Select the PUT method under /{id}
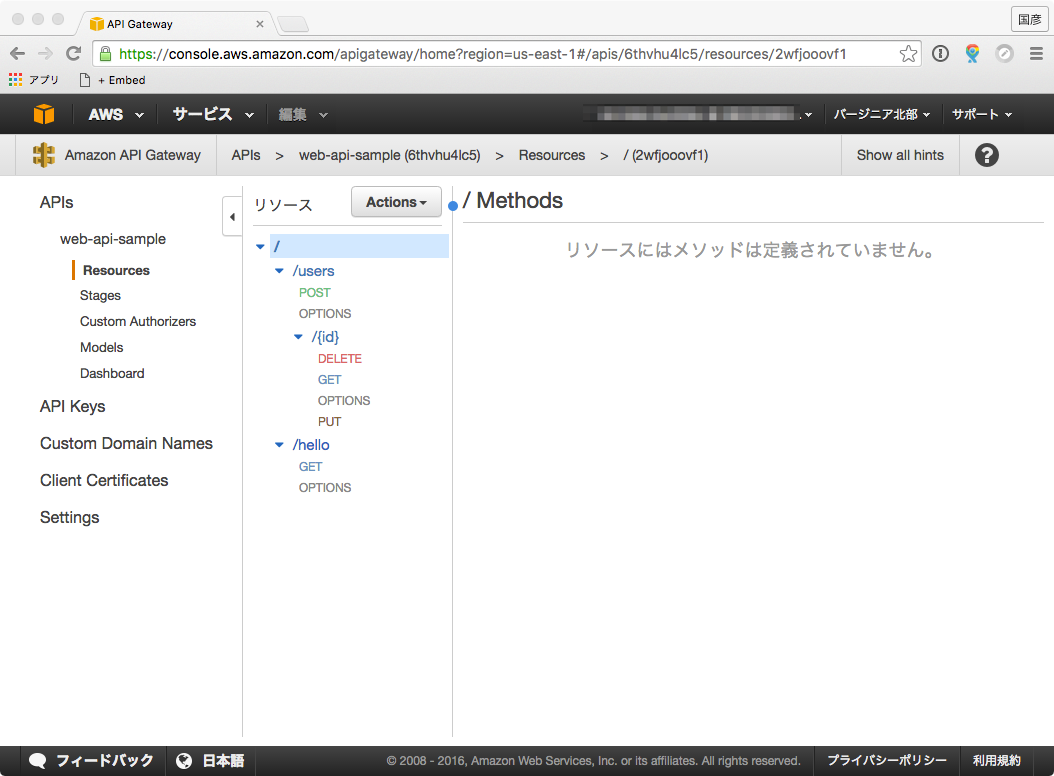Viewport: 1054px width, 776px height. click(x=329, y=422)
